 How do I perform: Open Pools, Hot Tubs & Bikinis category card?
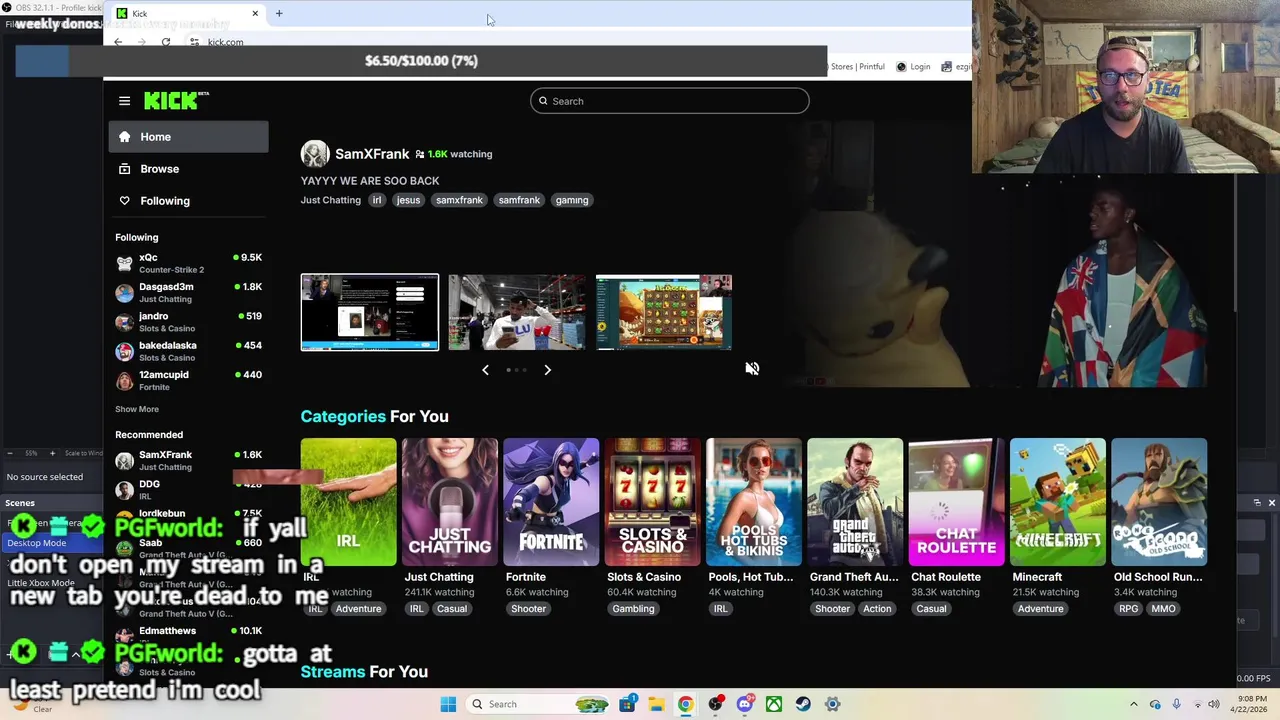753,502
